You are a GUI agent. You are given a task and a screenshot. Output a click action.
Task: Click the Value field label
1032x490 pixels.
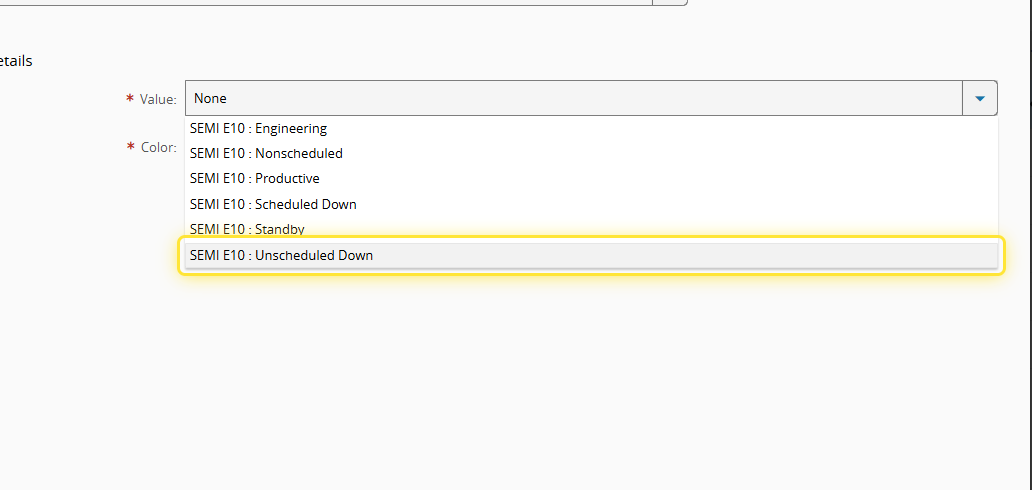click(157, 99)
